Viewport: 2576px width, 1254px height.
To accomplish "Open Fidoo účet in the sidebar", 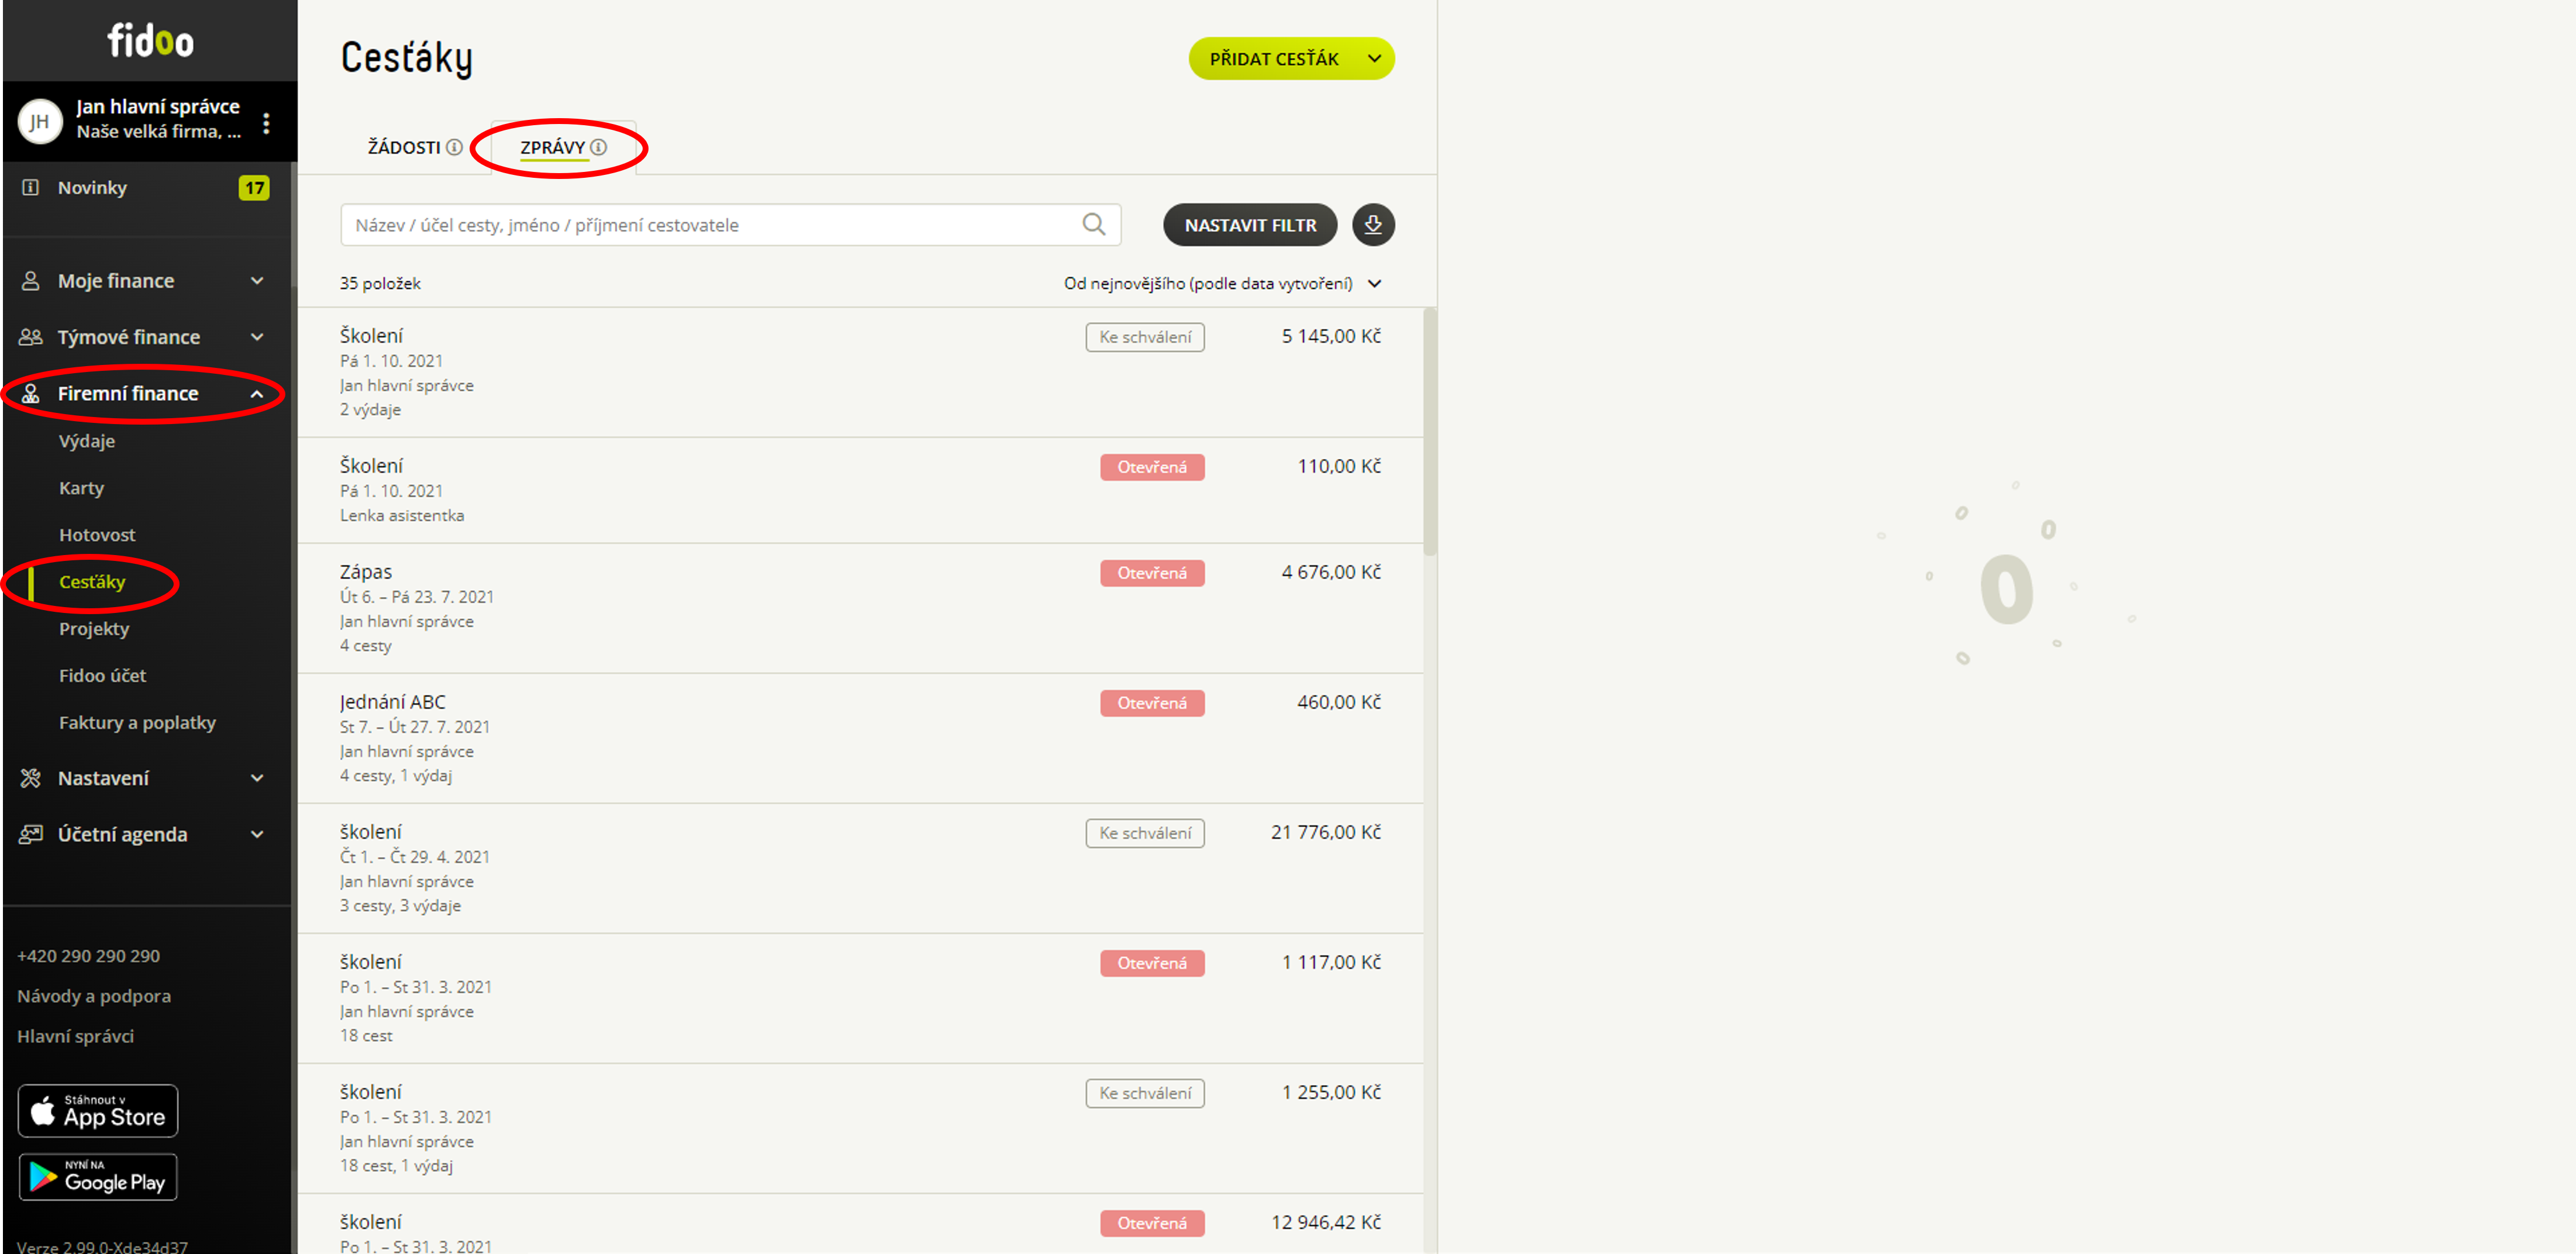I will coord(102,676).
